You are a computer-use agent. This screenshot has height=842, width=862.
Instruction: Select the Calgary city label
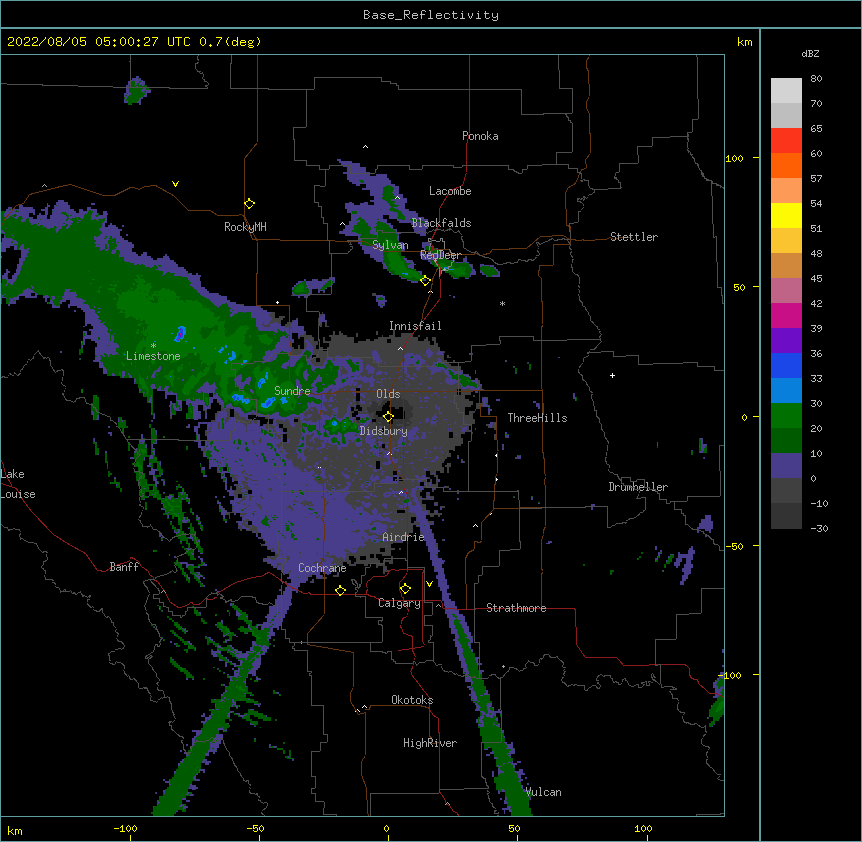[399, 603]
